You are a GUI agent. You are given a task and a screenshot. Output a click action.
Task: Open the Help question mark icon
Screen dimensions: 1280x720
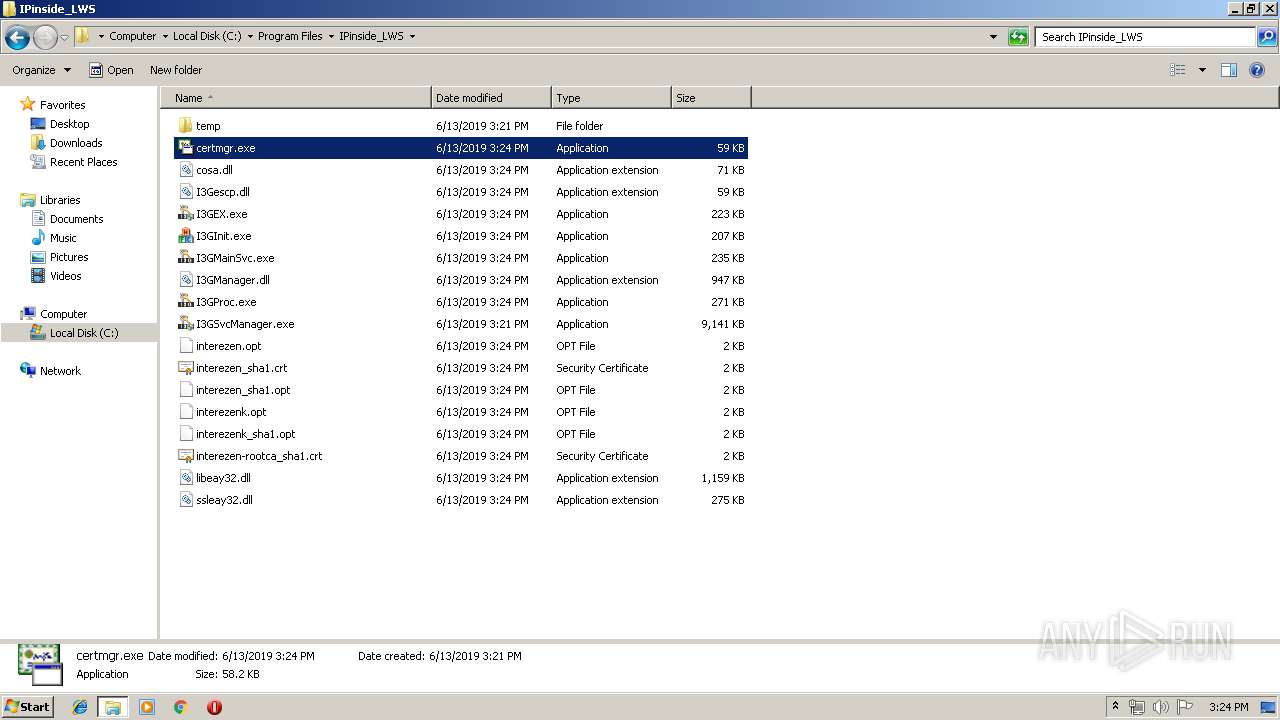[x=1257, y=70]
